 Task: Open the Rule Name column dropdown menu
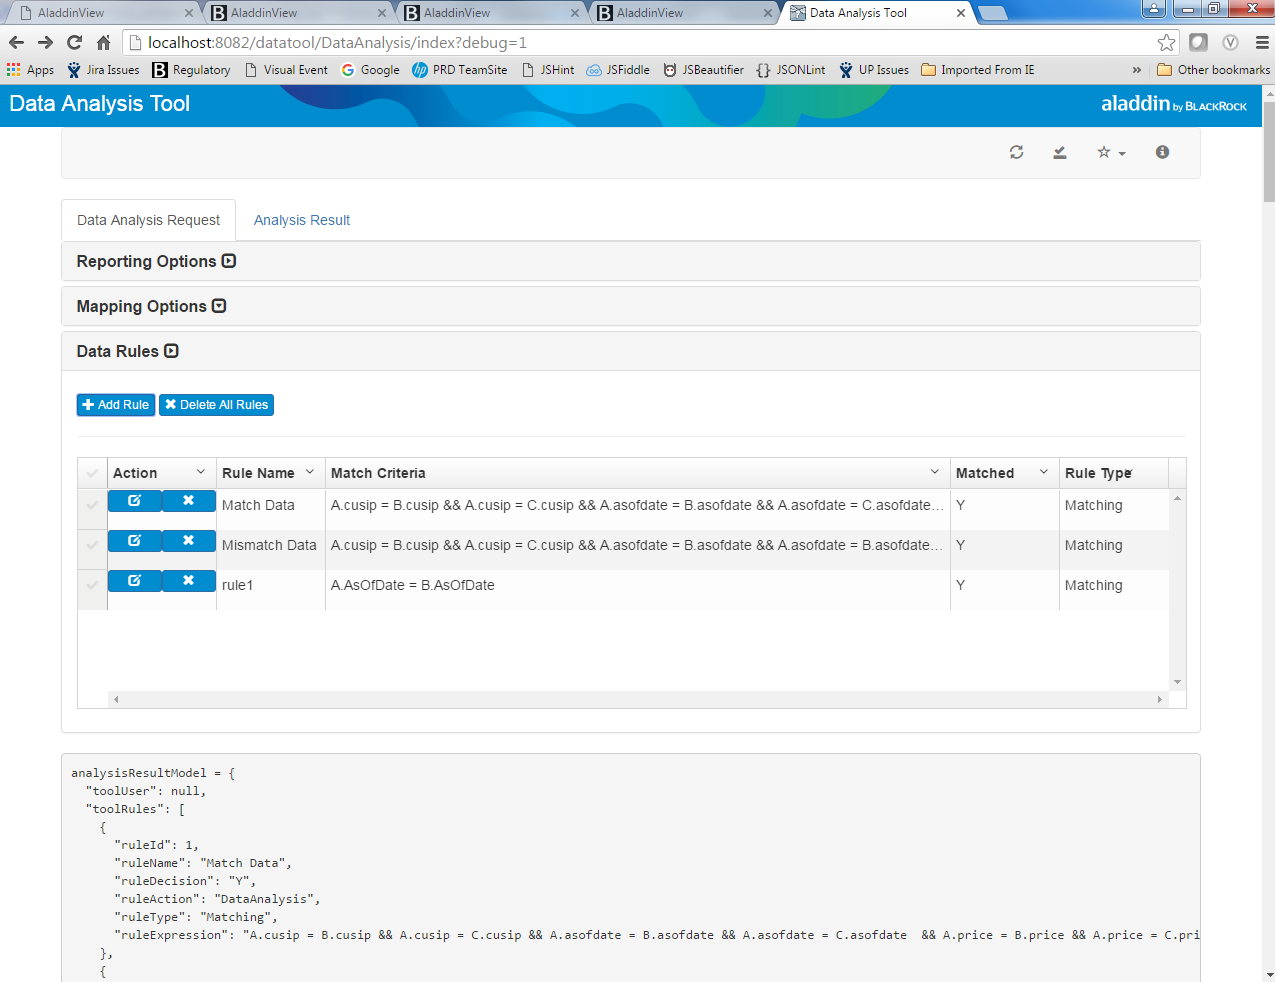(x=310, y=472)
